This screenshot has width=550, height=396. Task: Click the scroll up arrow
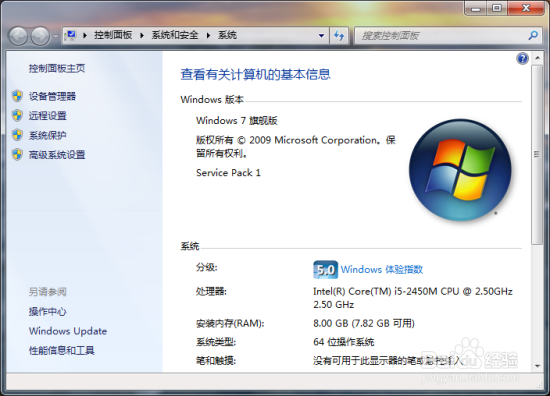pos(537,58)
